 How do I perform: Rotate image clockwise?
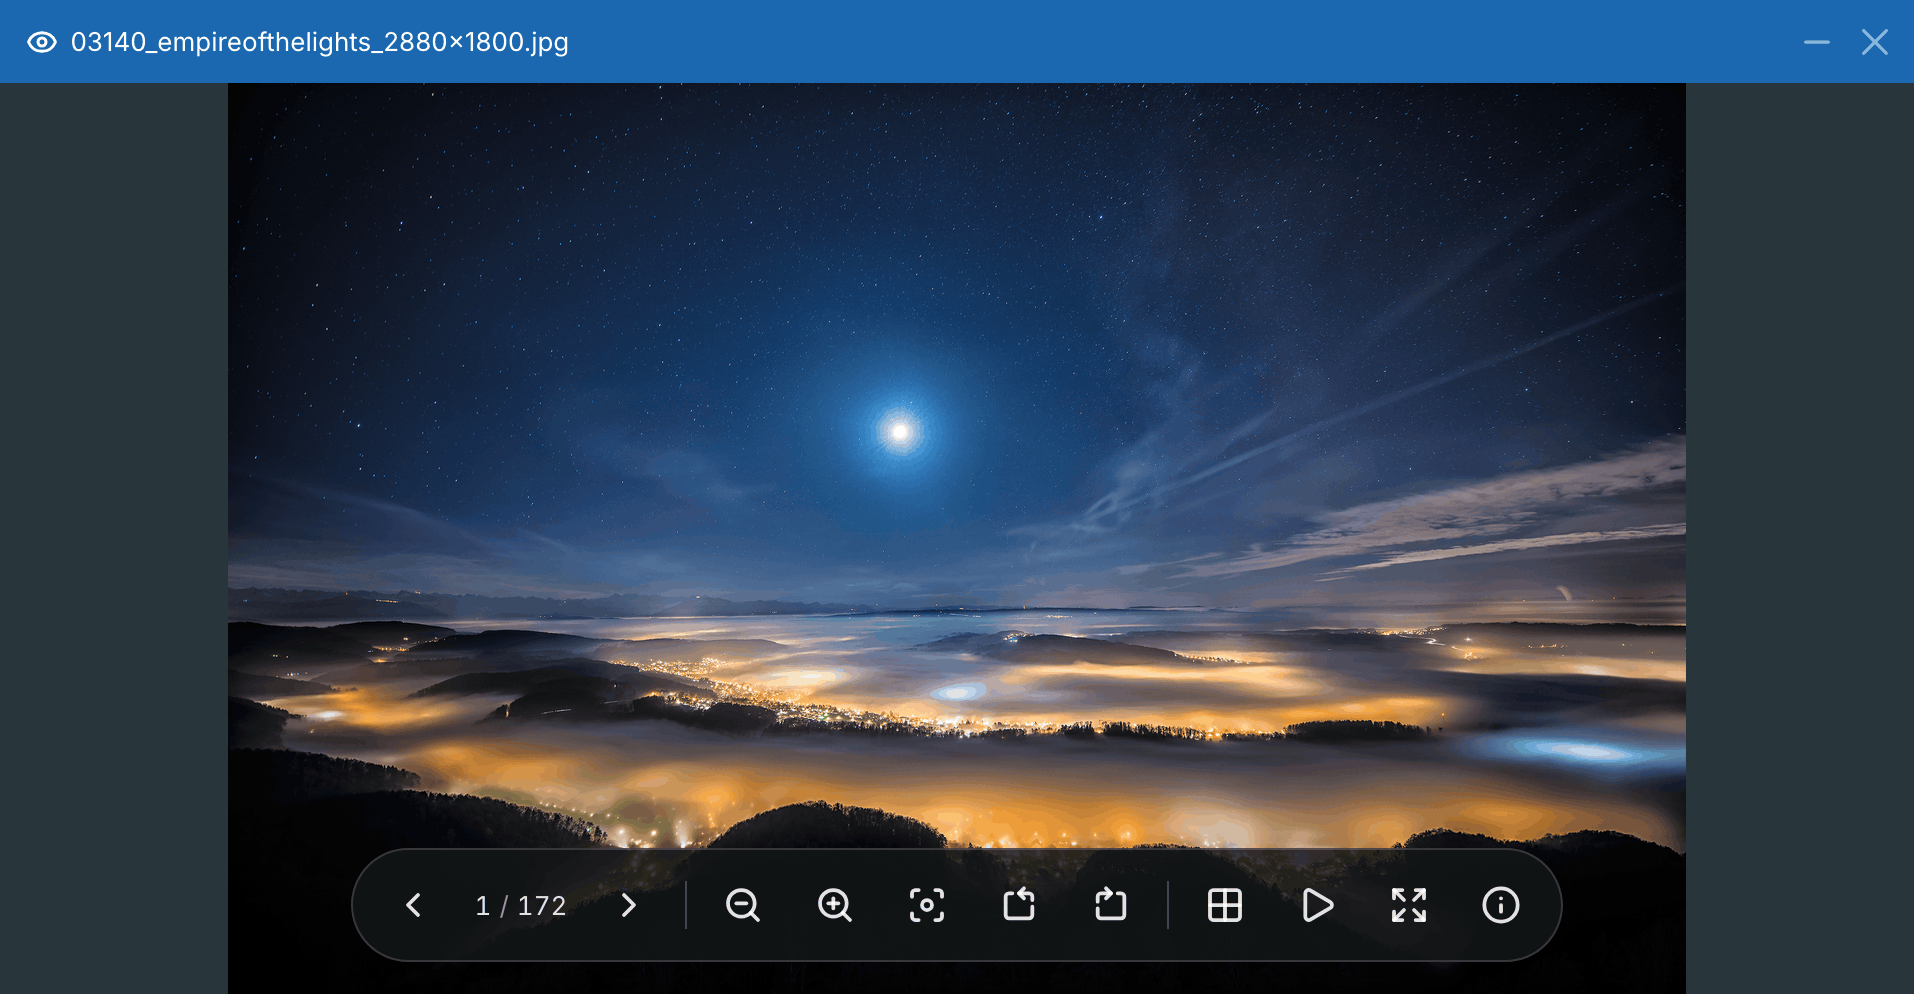pyautogui.click(x=1111, y=905)
